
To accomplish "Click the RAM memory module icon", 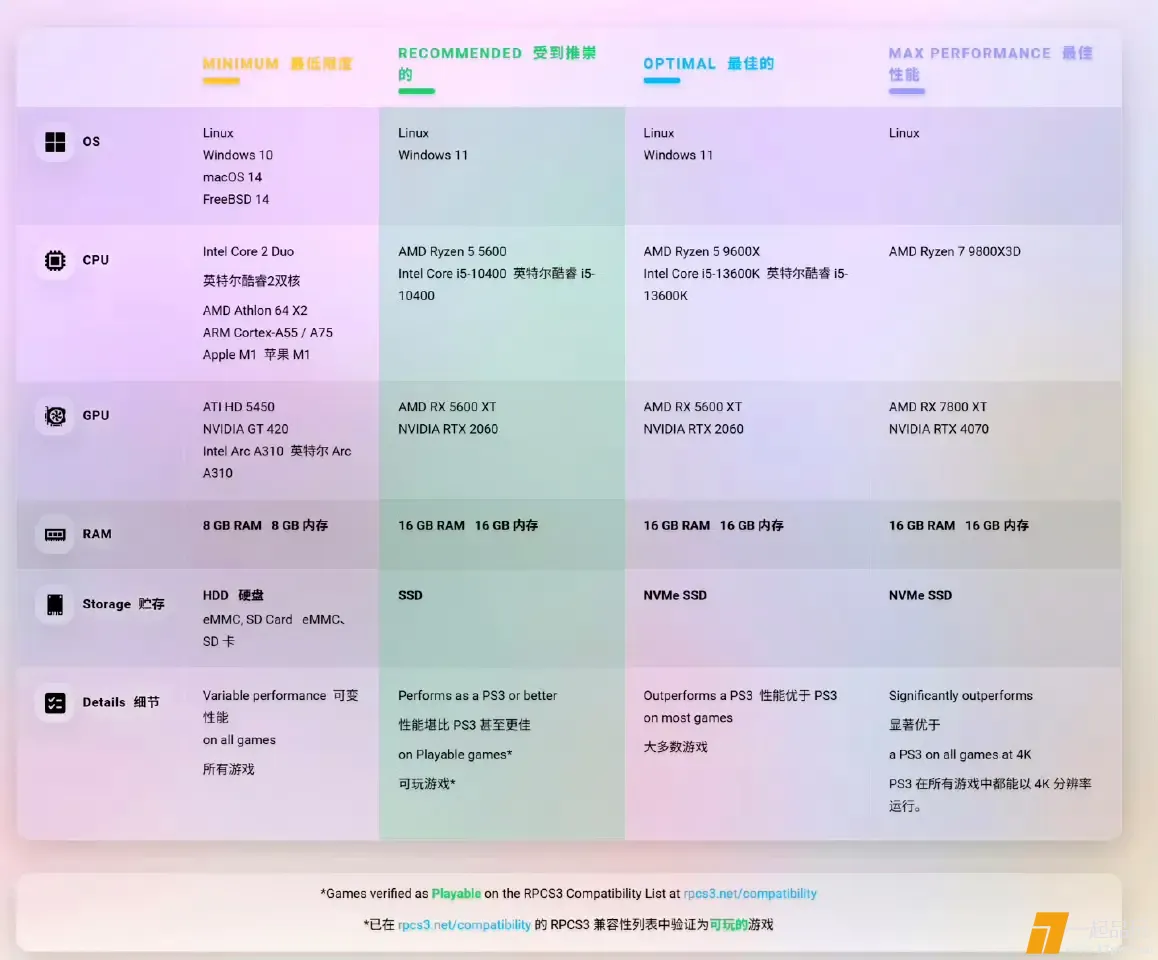I will point(55,535).
